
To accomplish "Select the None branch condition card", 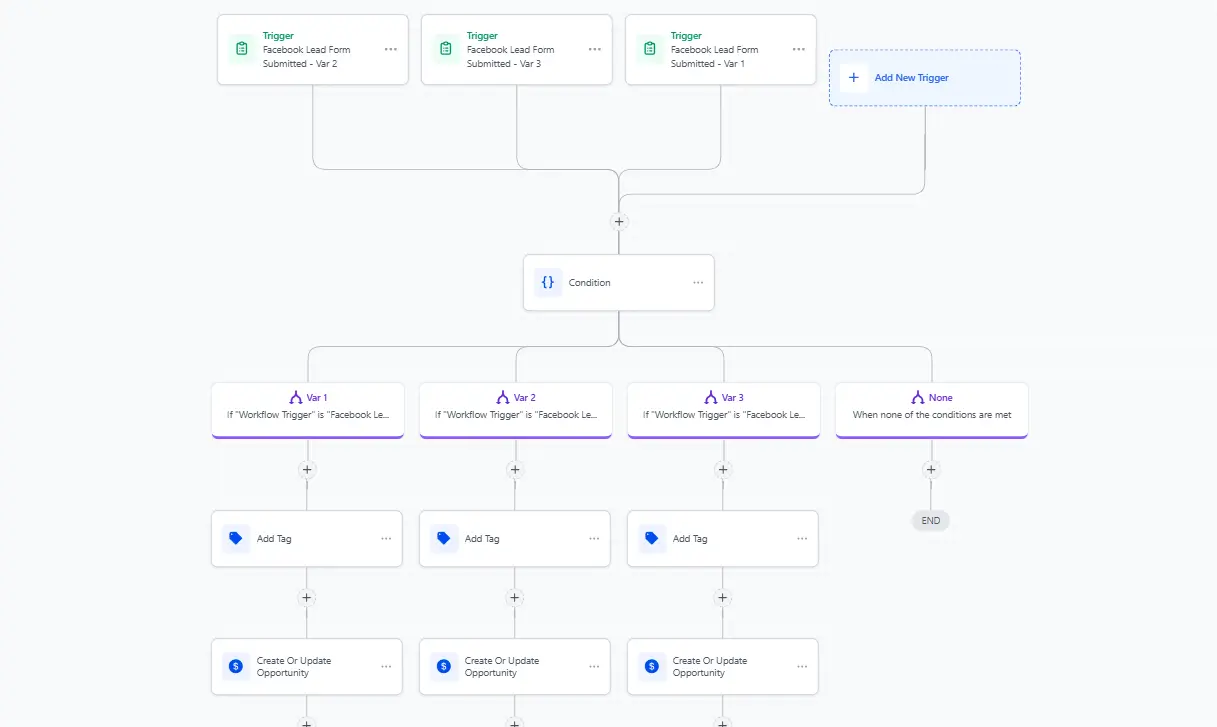I will [931, 409].
